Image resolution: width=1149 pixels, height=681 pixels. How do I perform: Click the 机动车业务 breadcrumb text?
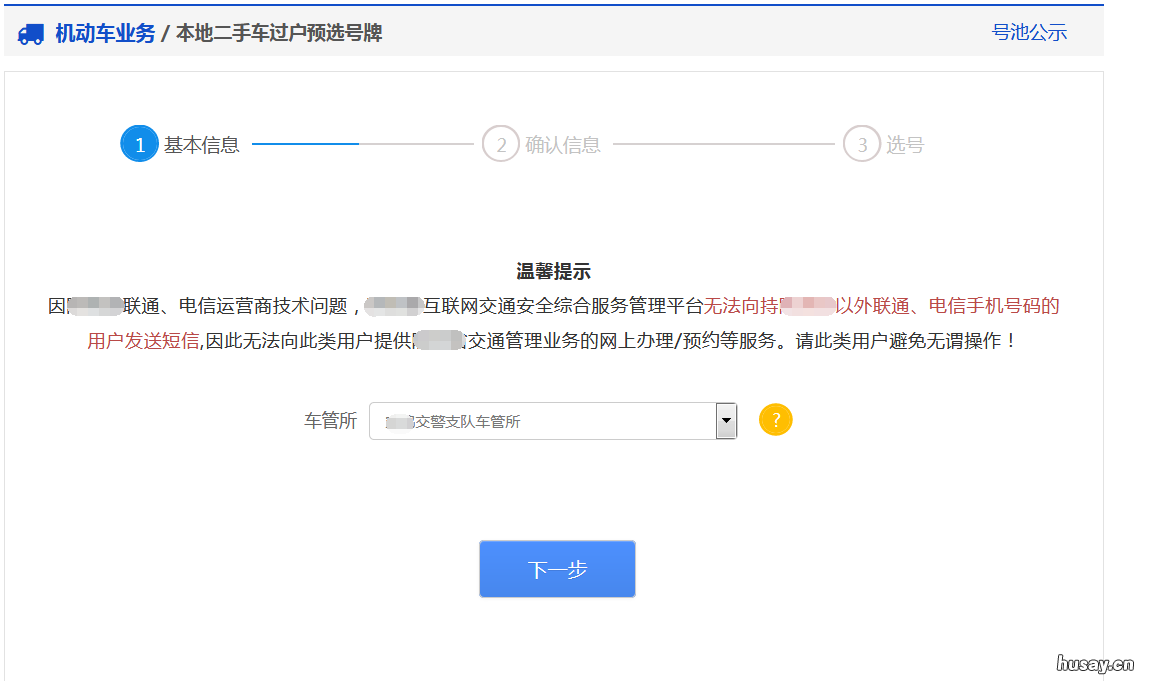coord(106,32)
